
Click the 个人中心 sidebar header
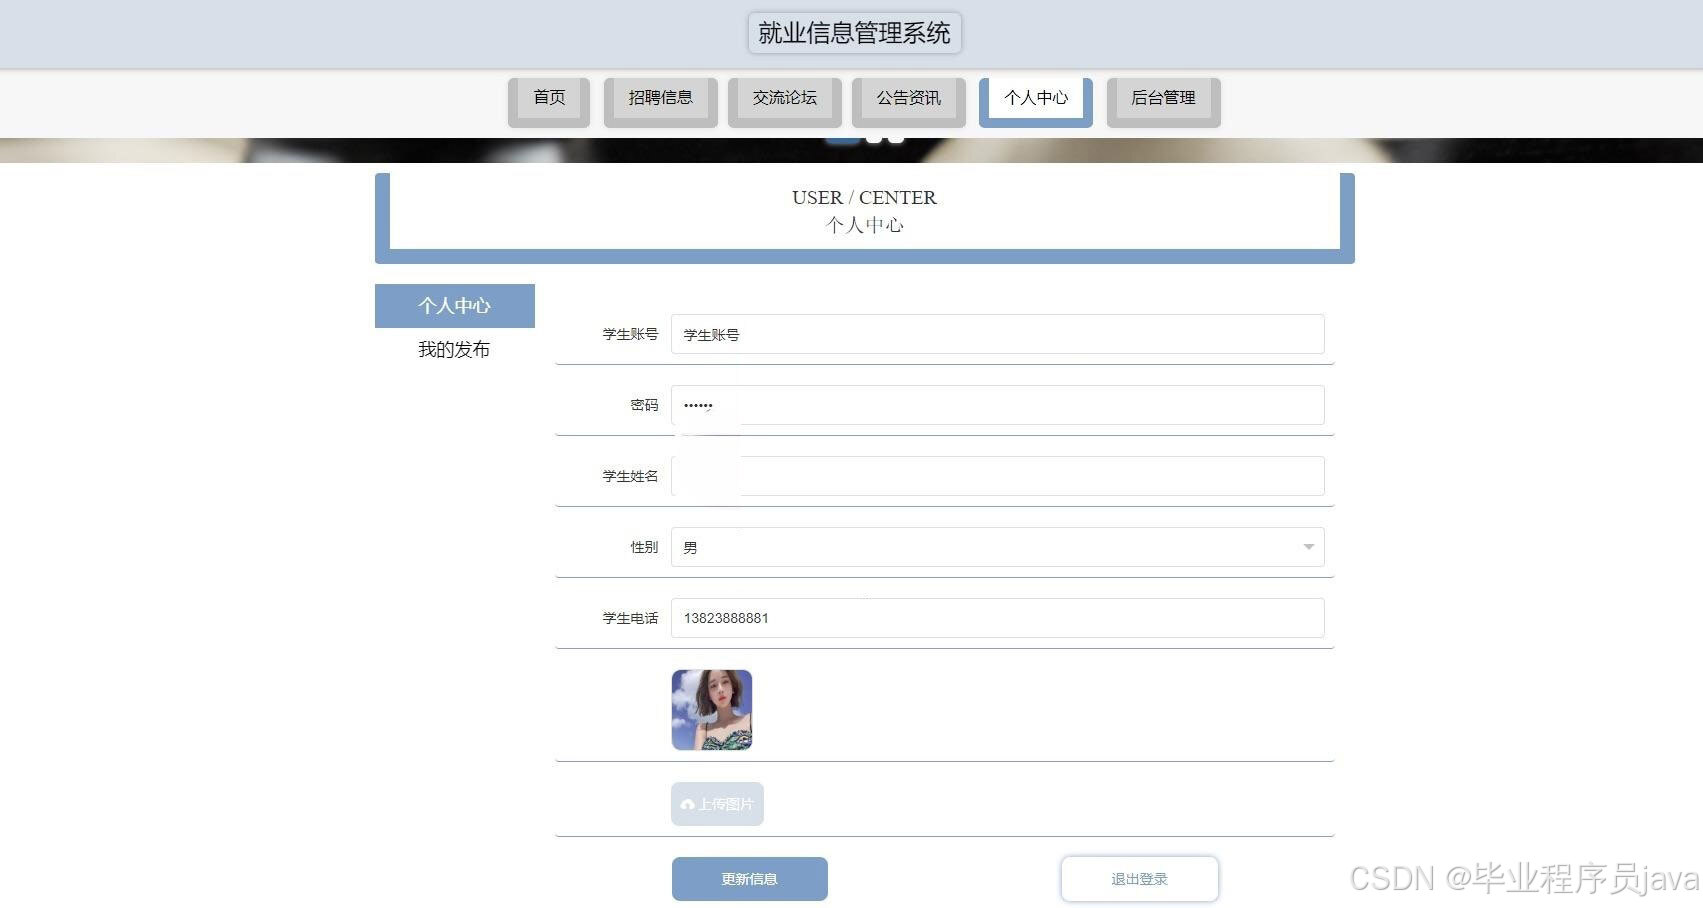[x=454, y=306]
